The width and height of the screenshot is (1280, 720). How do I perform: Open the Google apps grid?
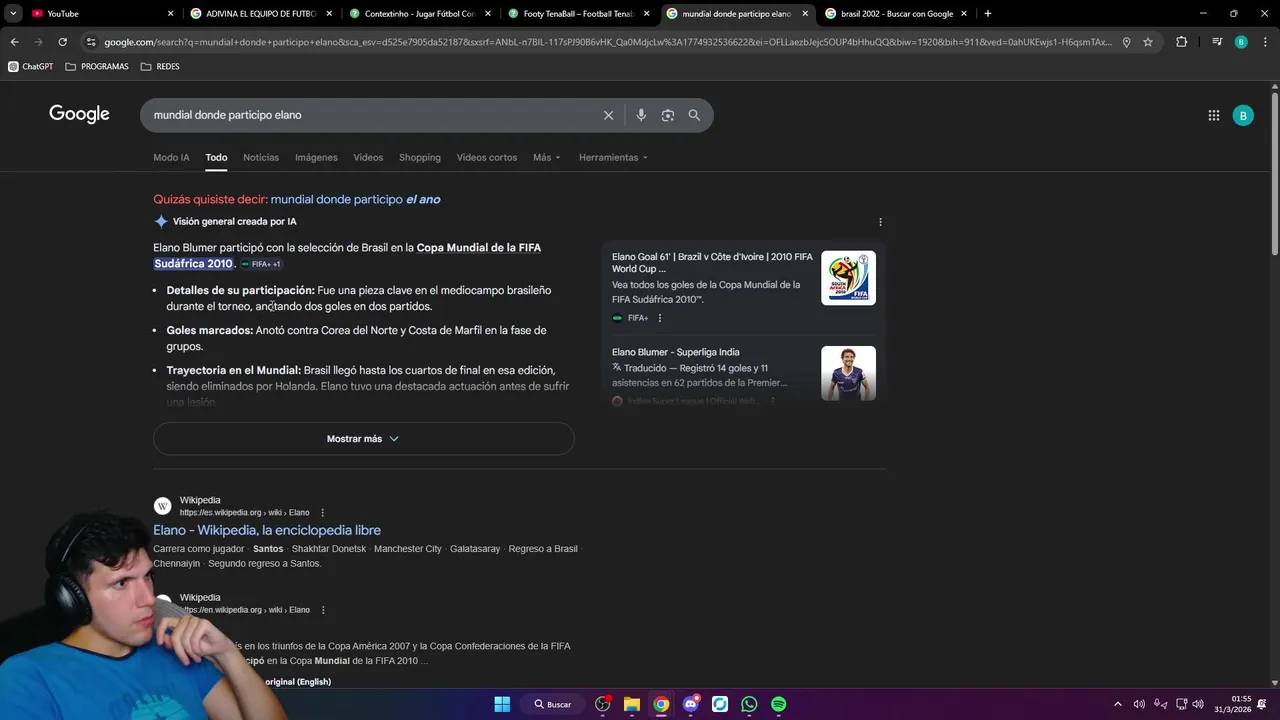click(1213, 115)
